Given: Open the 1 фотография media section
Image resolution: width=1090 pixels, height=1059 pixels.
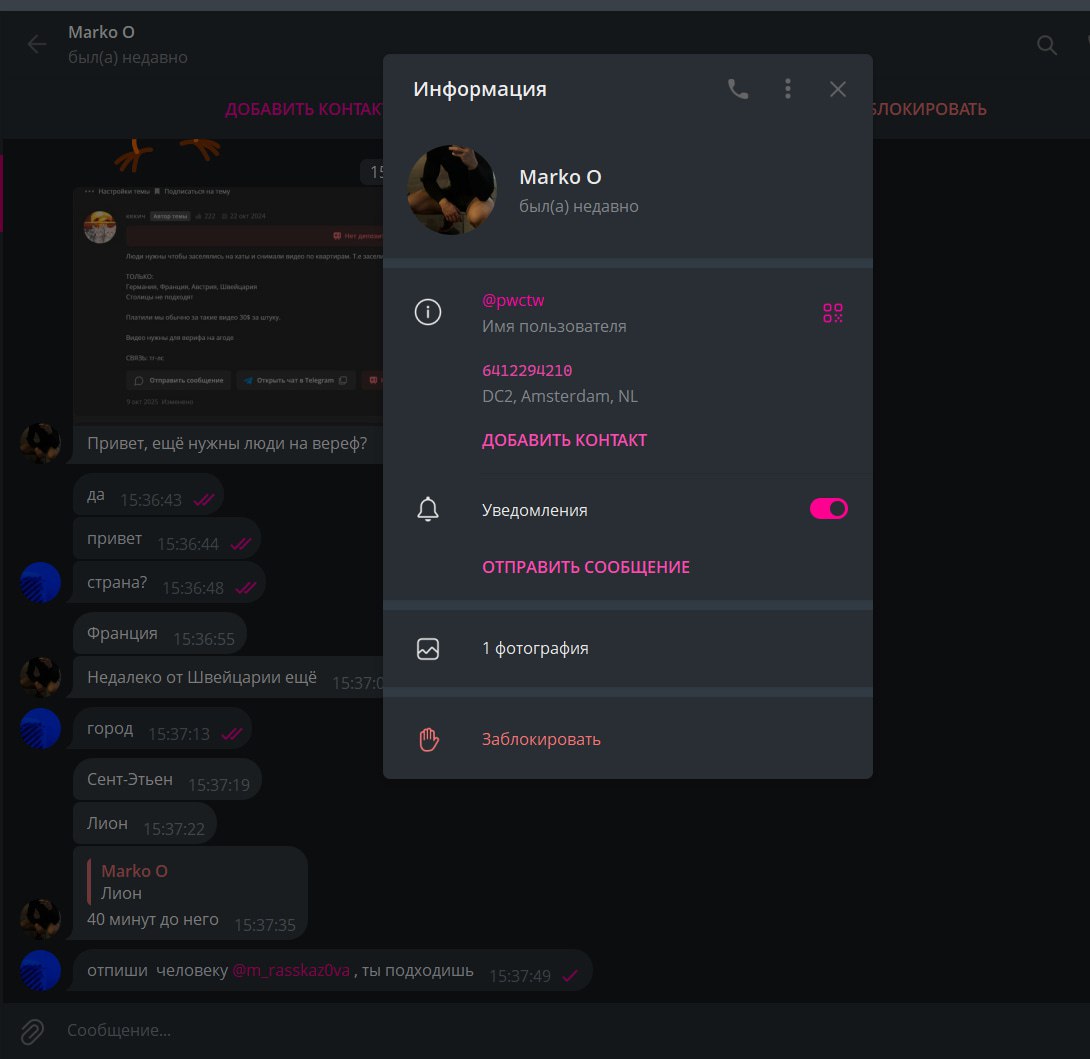Looking at the screenshot, I should click(x=628, y=649).
